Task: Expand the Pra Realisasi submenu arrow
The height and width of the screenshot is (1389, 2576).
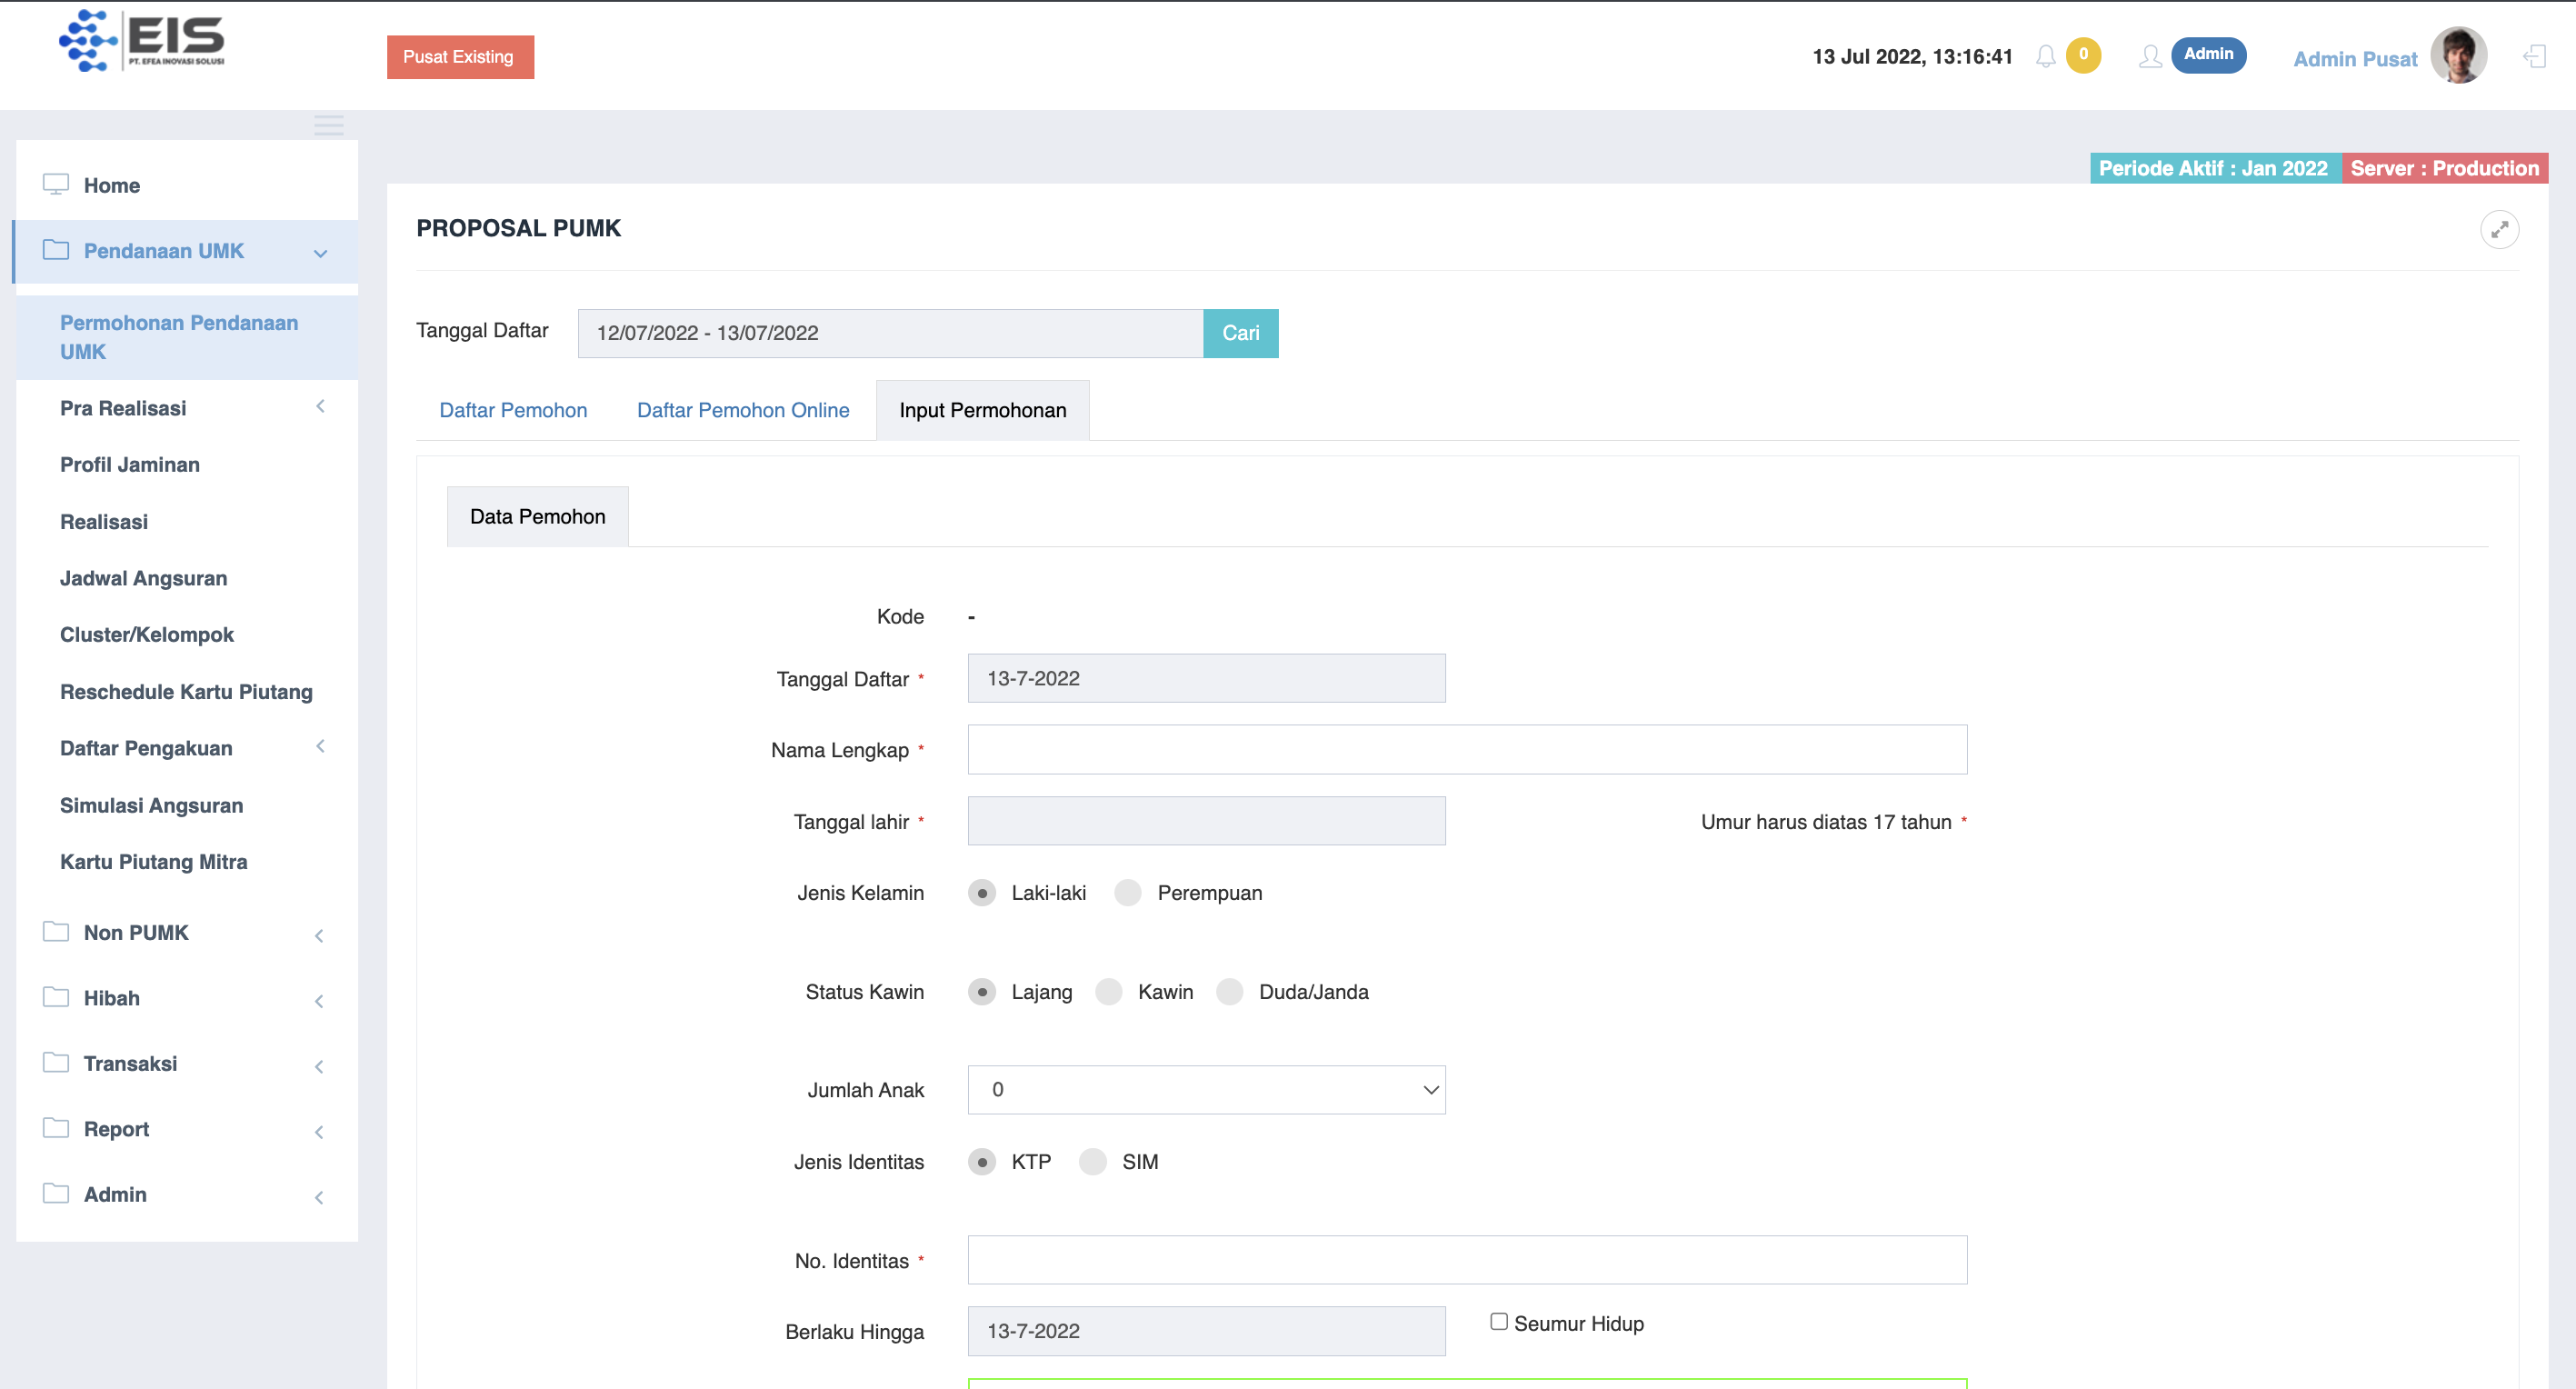Action: pos(320,406)
